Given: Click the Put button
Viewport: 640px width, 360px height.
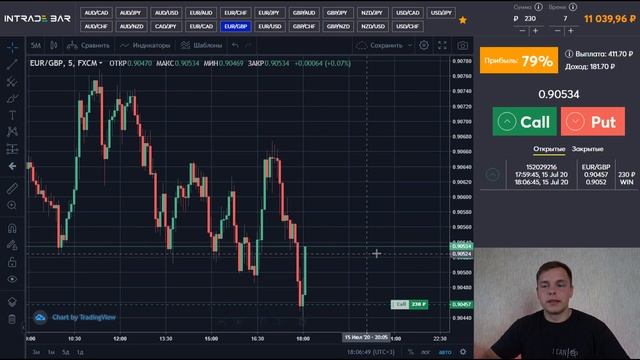Looking at the screenshot, I should point(593,122).
